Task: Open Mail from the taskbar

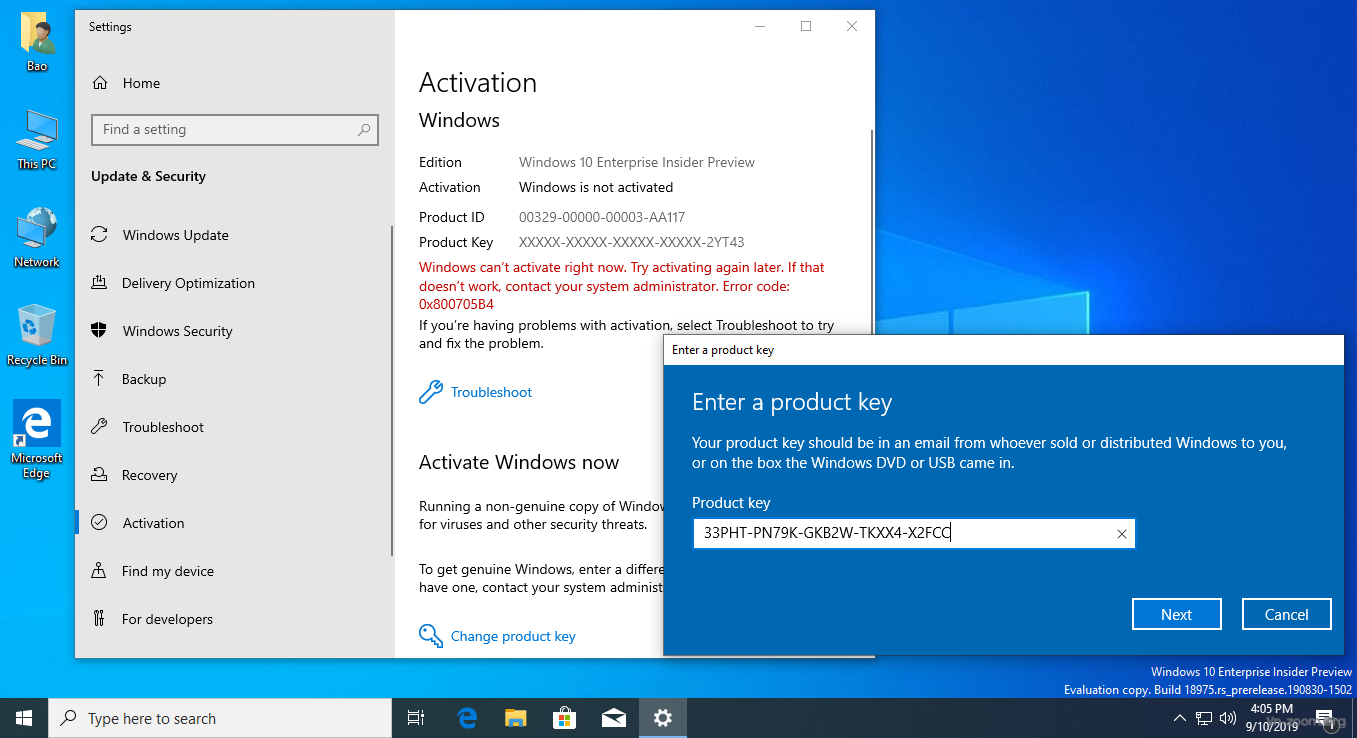Action: (x=614, y=718)
